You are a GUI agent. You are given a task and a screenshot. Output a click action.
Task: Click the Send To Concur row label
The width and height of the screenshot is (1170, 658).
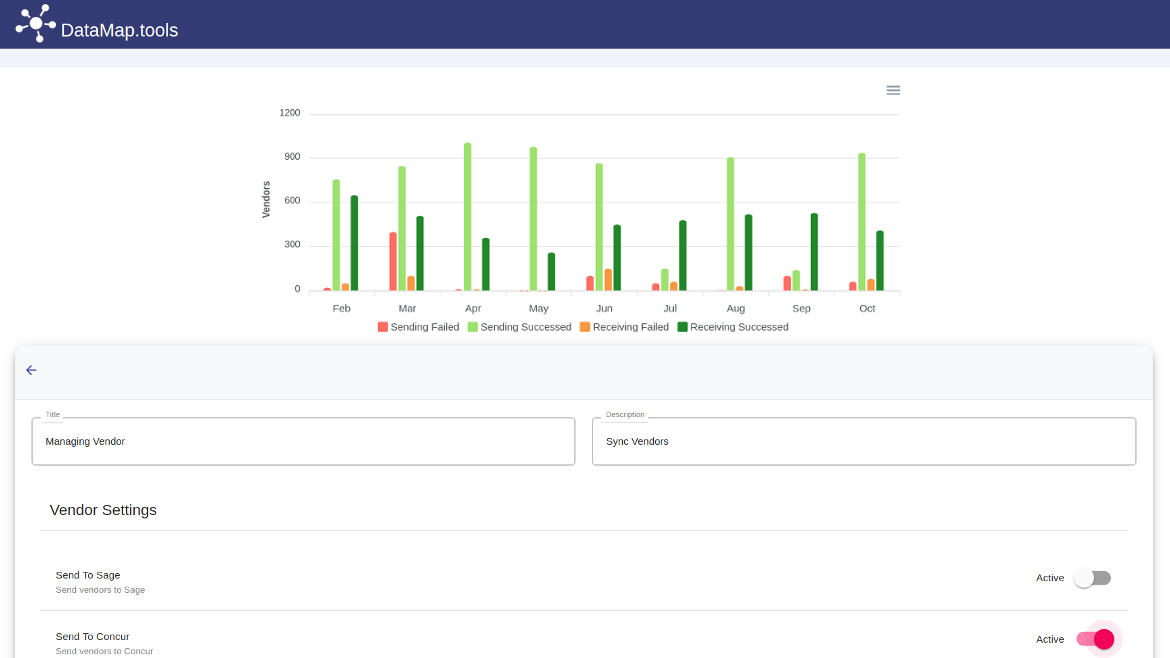[92, 636]
